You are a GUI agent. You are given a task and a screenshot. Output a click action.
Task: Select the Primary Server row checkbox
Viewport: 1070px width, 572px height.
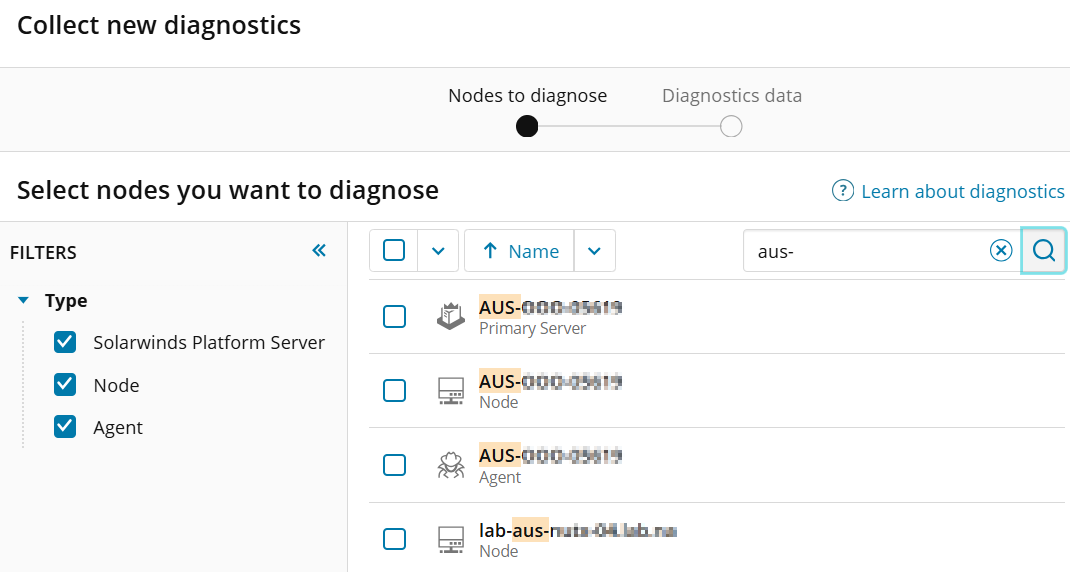tap(394, 317)
